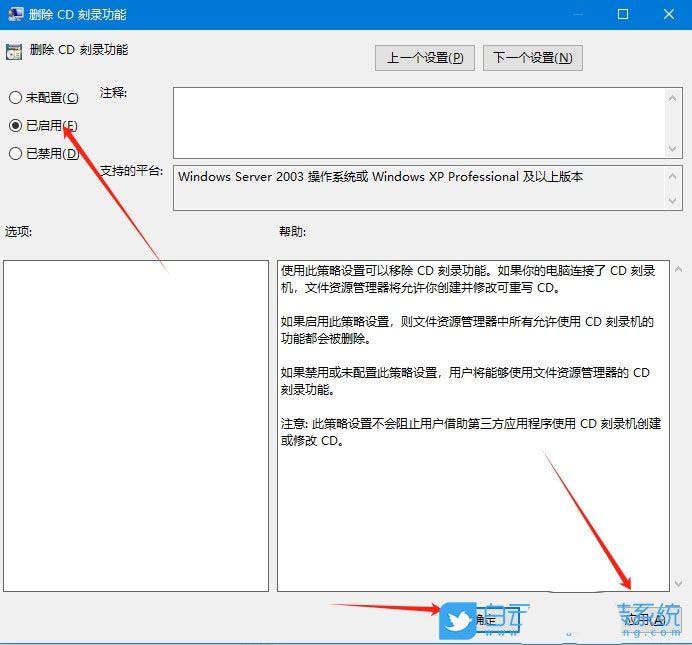Select the 已启用 radio option
The image size is (692, 645).
click(x=15, y=126)
